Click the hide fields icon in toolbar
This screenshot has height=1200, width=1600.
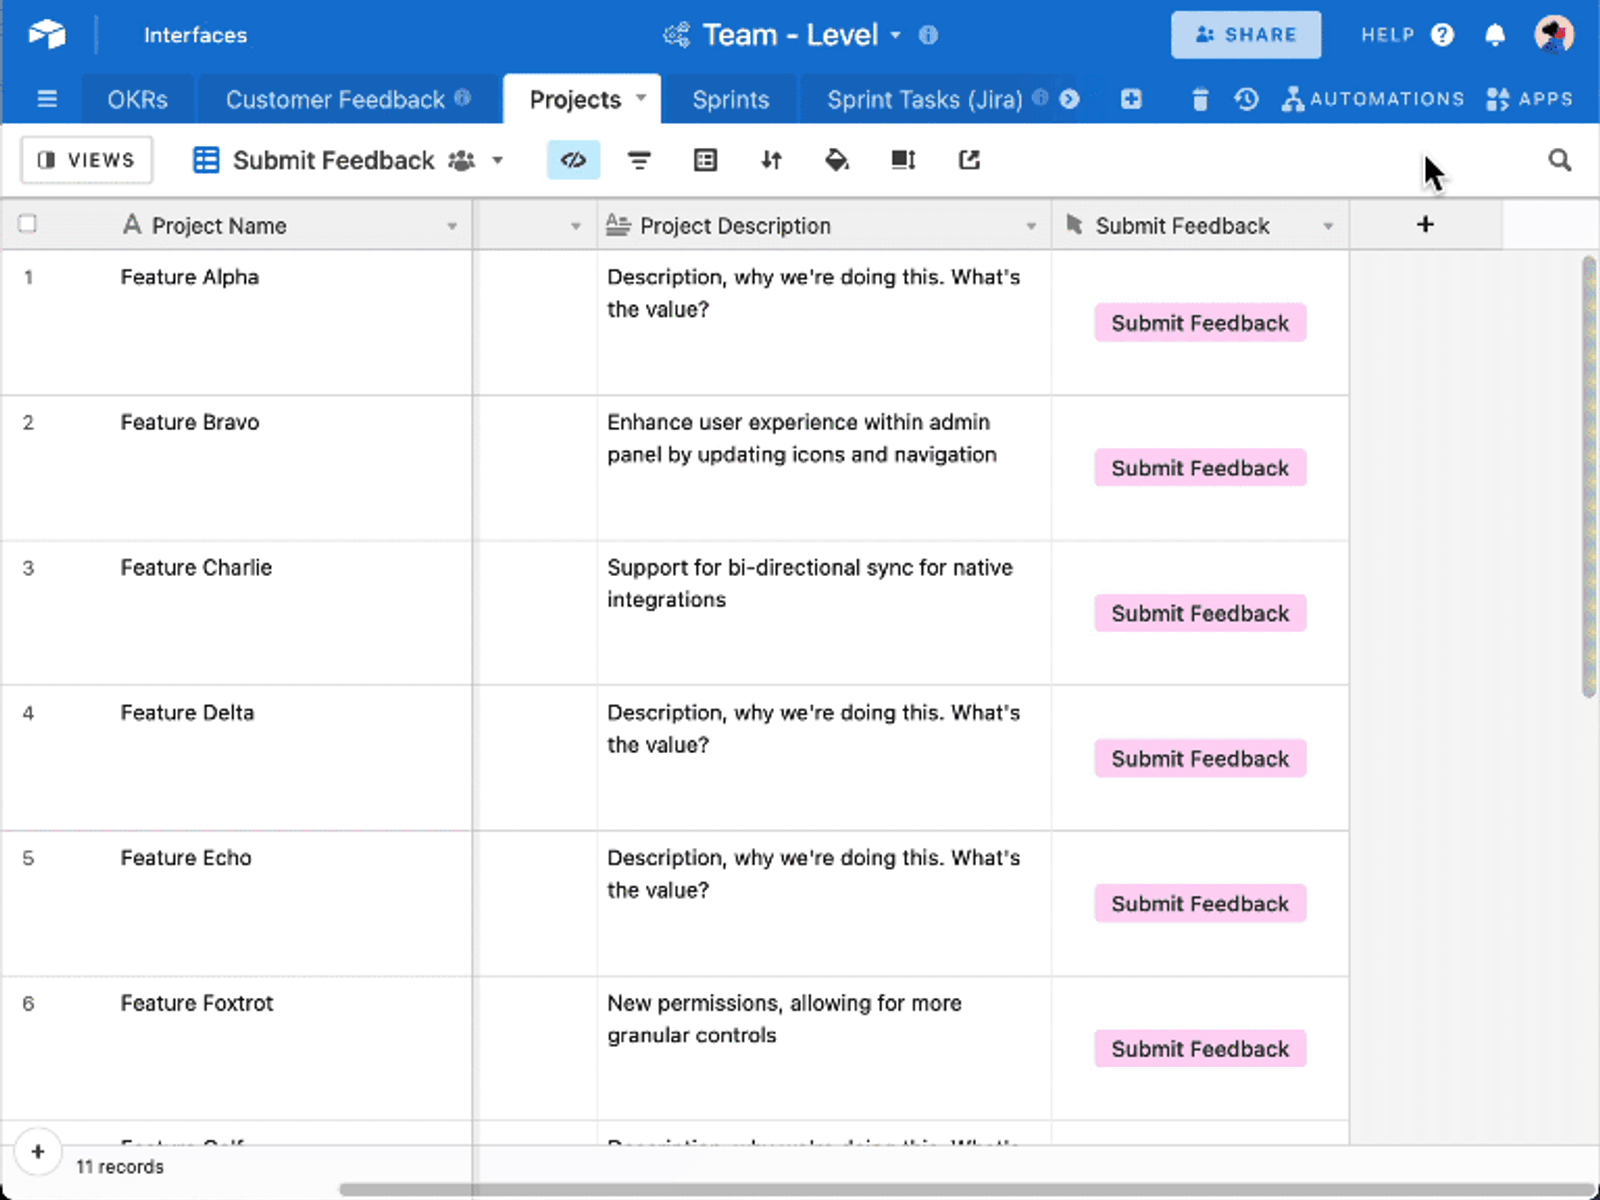pyautogui.click(x=573, y=160)
